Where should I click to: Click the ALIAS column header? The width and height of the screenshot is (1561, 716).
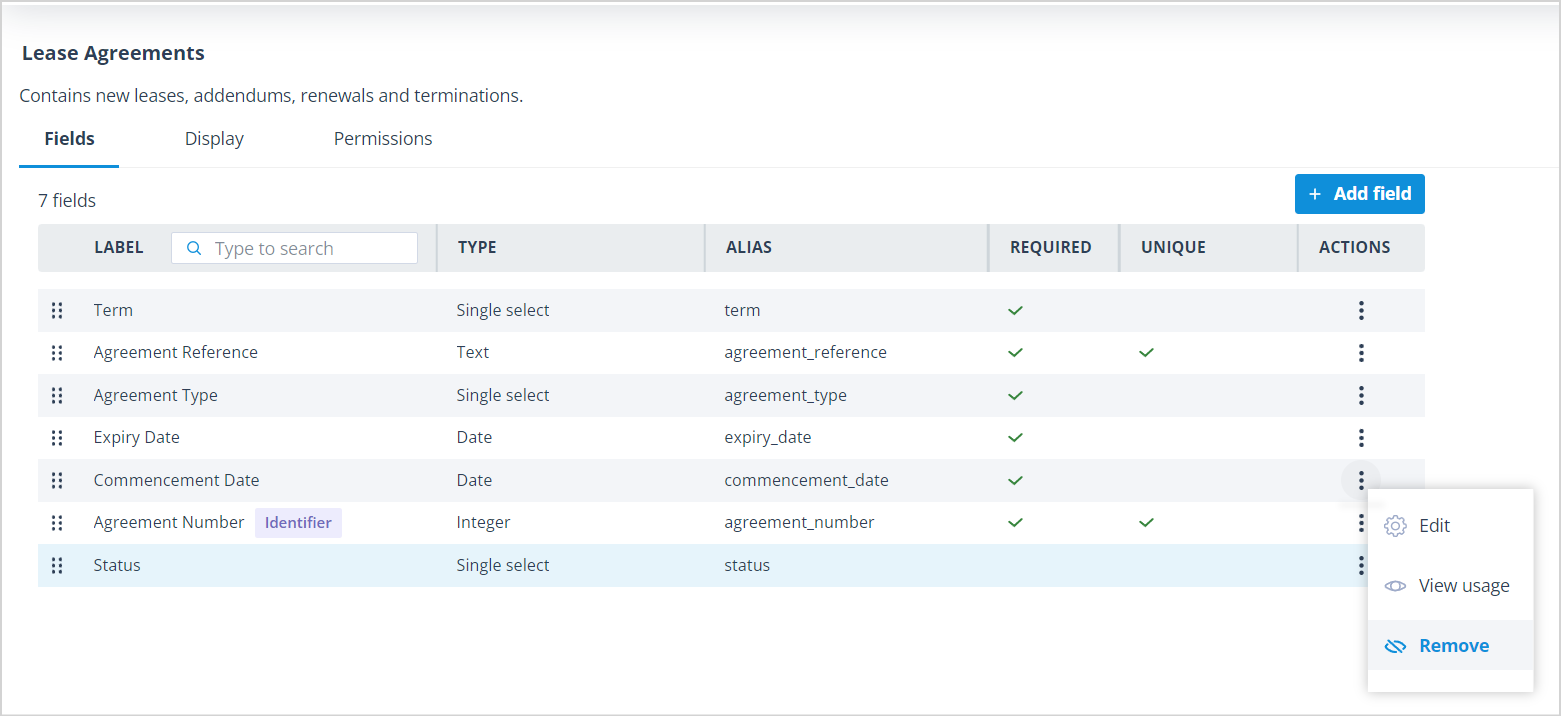tap(749, 247)
